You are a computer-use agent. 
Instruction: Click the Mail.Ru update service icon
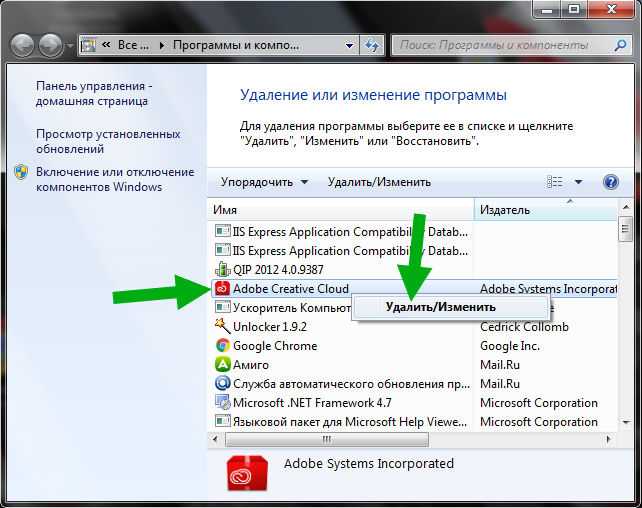222,384
